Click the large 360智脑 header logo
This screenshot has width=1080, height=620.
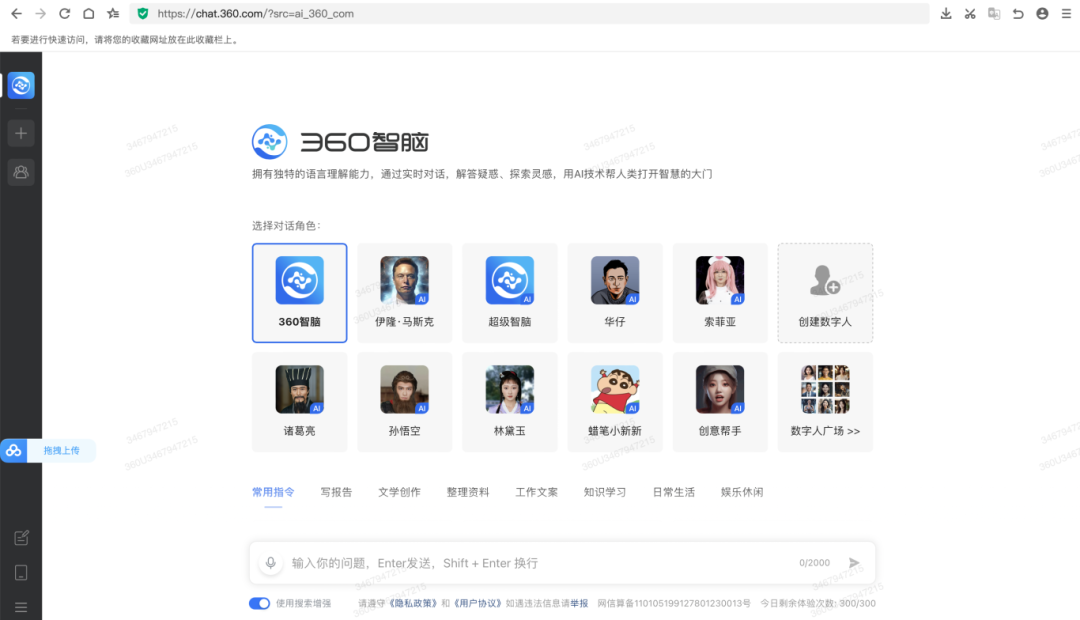click(x=340, y=142)
